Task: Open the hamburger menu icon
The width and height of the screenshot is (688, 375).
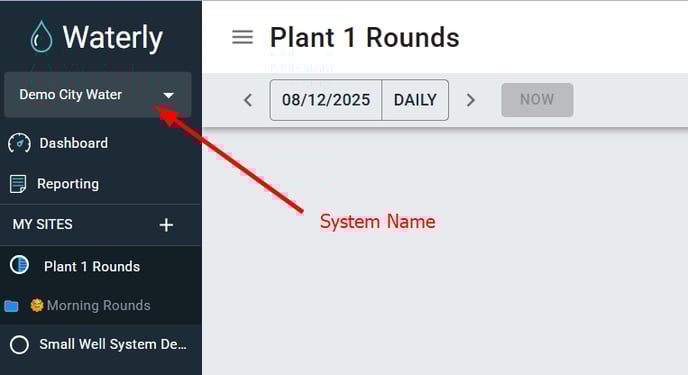Action: click(x=242, y=37)
